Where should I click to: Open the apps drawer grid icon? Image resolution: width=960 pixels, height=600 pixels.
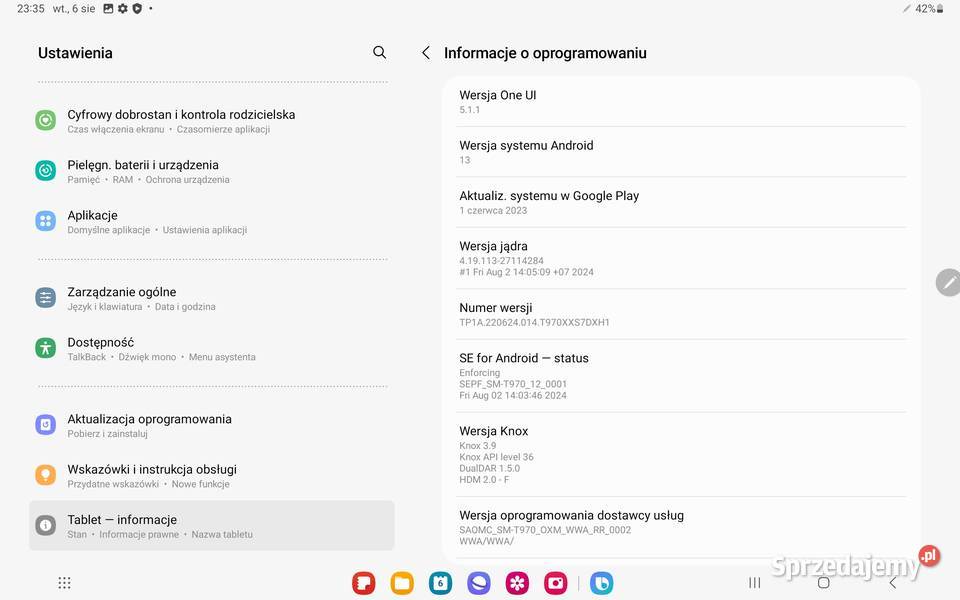coord(64,582)
